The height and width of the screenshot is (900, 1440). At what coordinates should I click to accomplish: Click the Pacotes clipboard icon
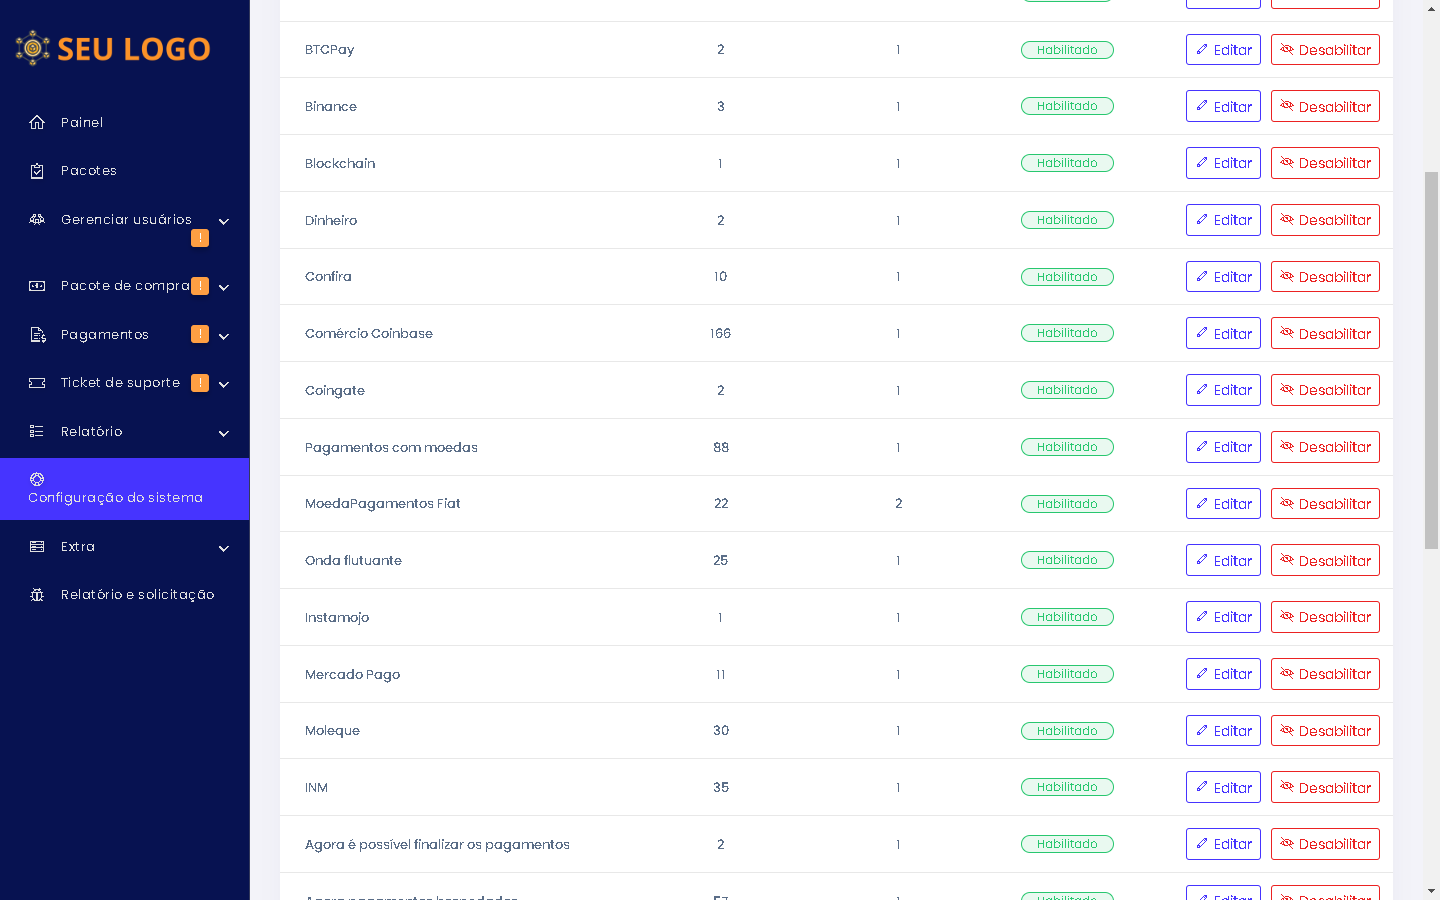tap(37, 171)
